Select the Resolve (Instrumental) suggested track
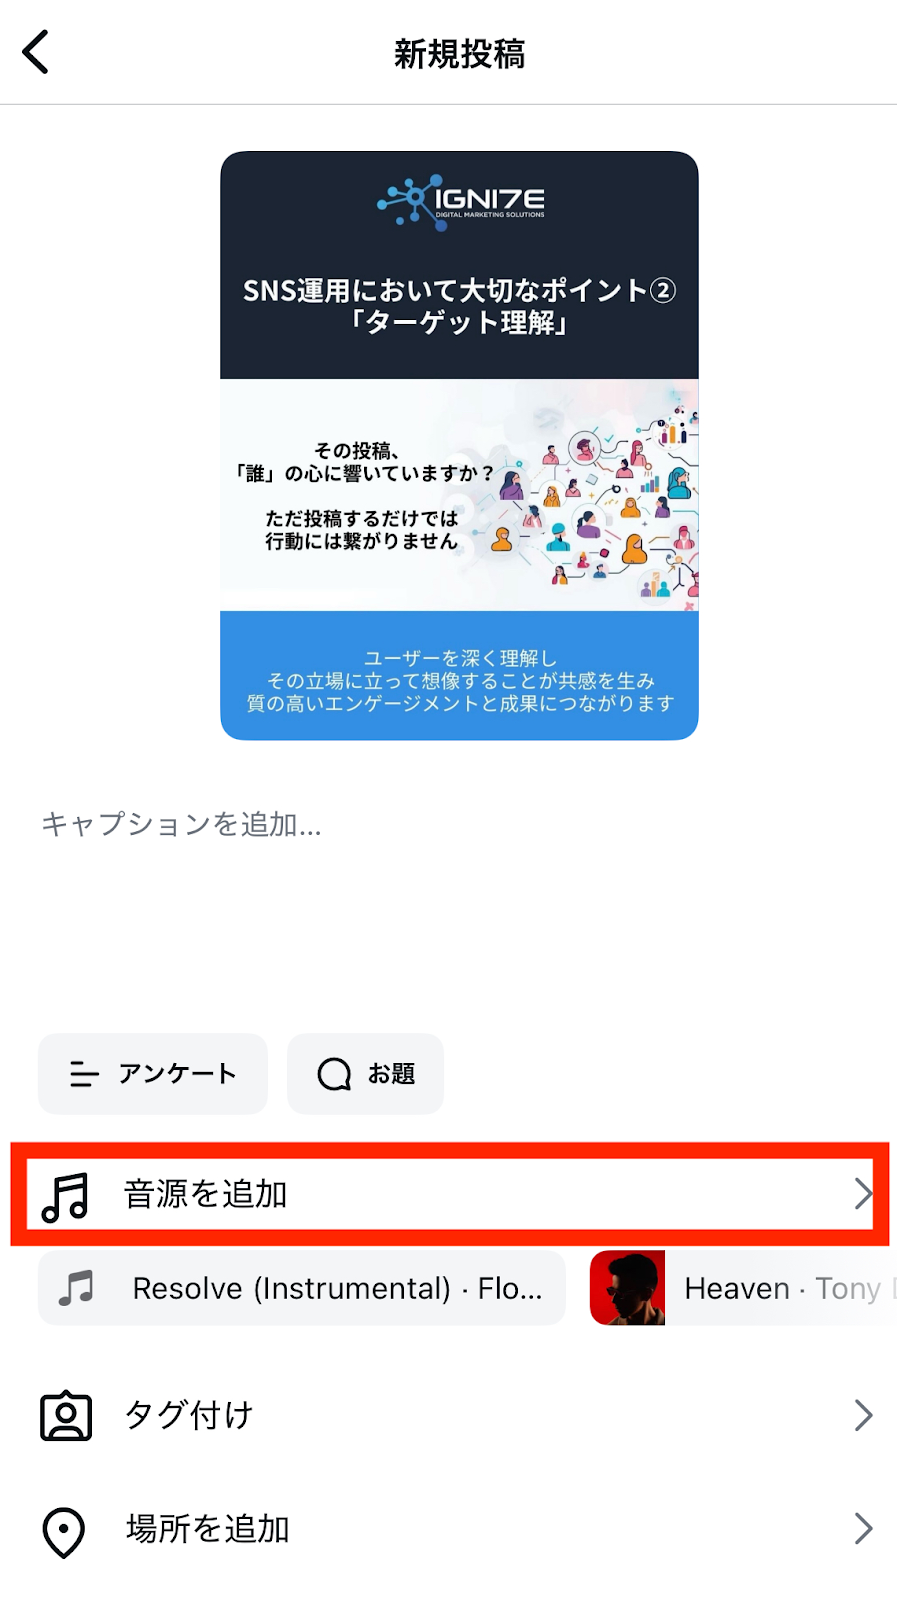This screenshot has width=897, height=1600. [302, 1288]
